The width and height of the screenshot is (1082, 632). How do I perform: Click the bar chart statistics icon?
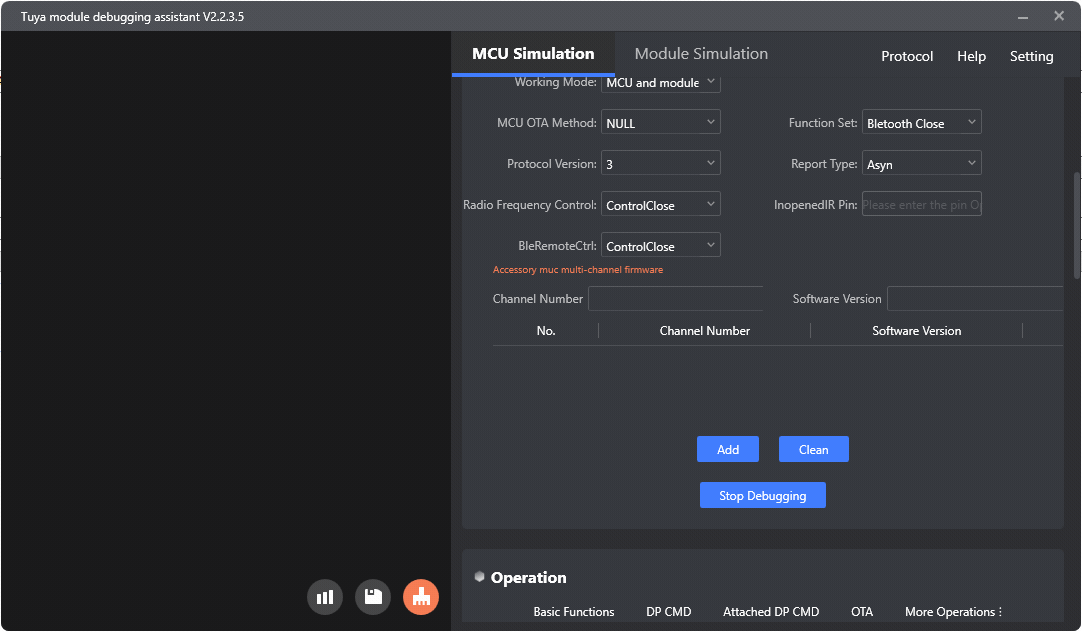(325, 597)
